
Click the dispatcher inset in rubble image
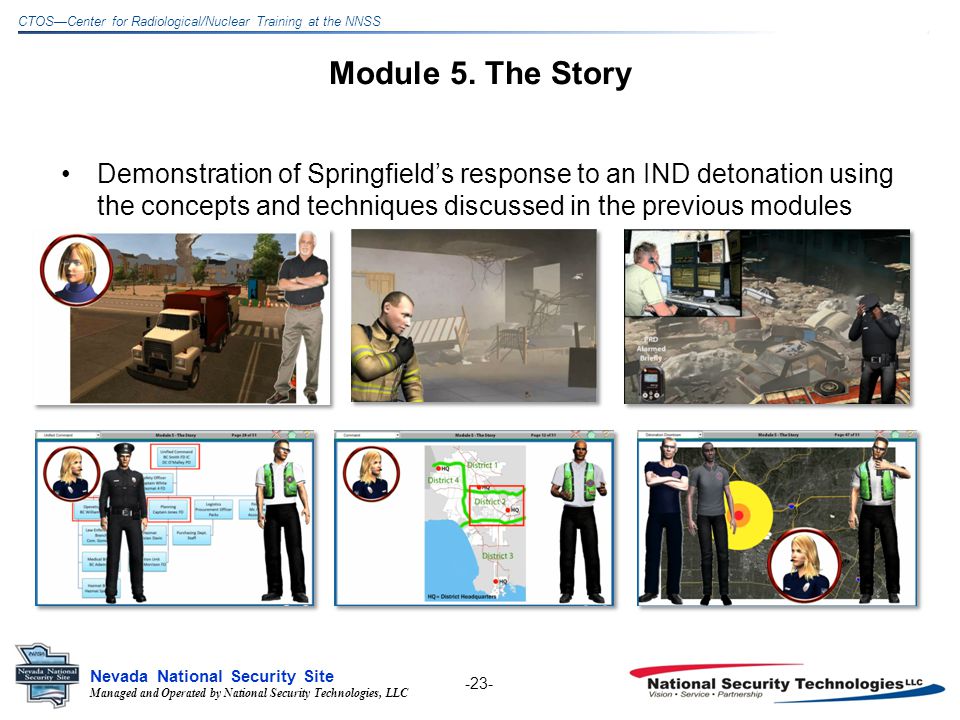coord(683,274)
